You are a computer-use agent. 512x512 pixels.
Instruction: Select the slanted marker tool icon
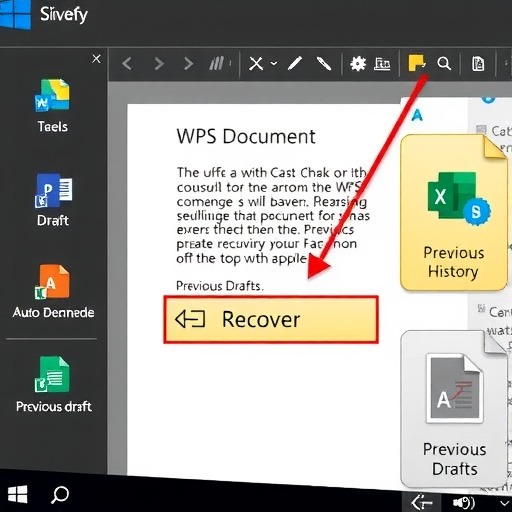(x=324, y=63)
